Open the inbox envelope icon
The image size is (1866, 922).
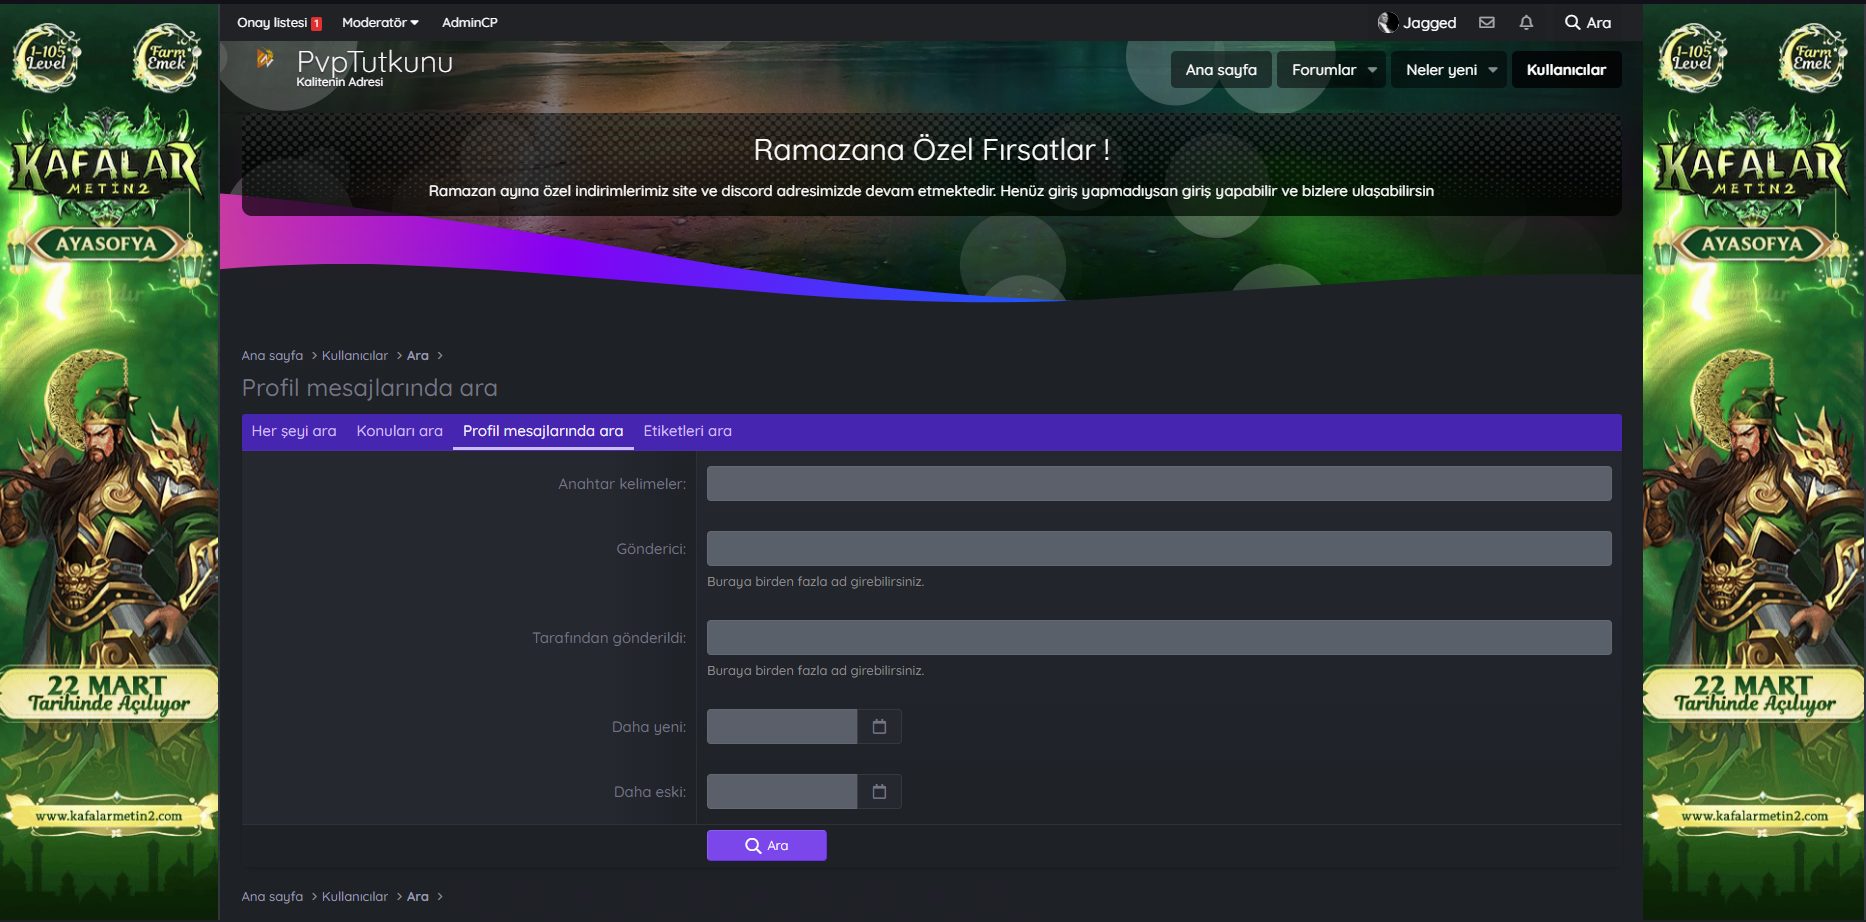pos(1487,22)
